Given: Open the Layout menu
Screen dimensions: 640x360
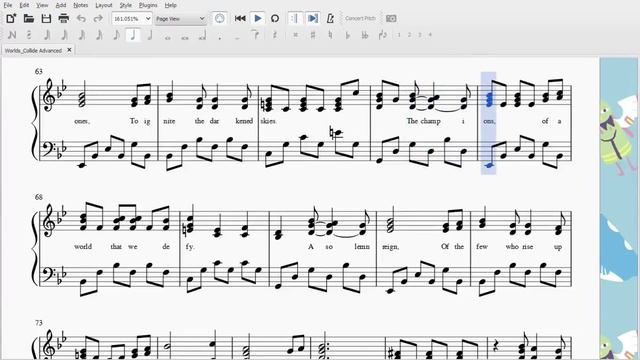Looking at the screenshot, I should (104, 5).
